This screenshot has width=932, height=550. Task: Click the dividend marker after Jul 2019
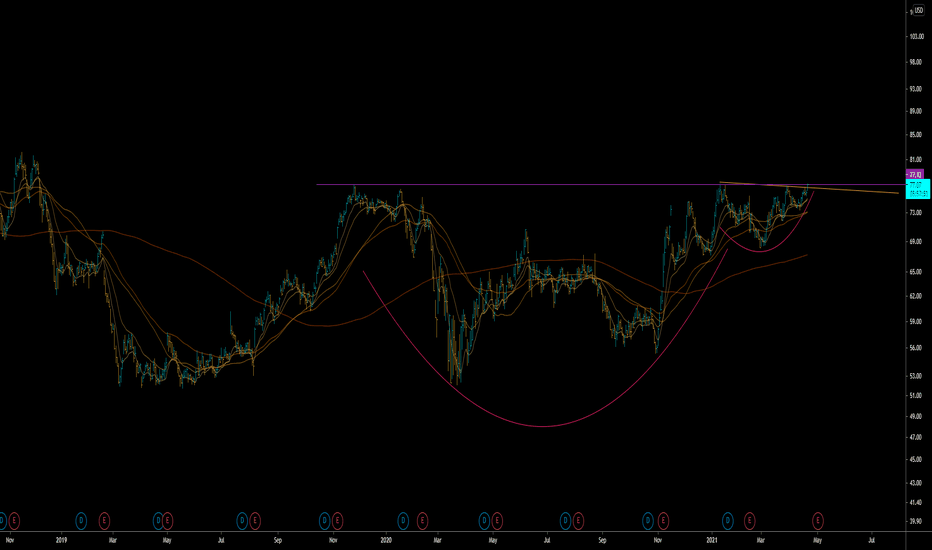(242, 521)
